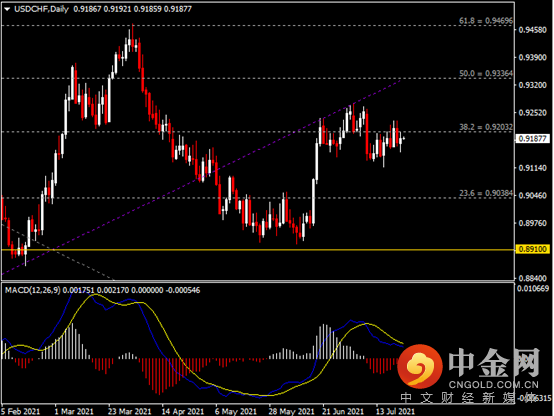This screenshot has height=416, width=554.
Task: Select the USDCHF,Daily chart title
Action: pyautogui.click(x=41, y=9)
